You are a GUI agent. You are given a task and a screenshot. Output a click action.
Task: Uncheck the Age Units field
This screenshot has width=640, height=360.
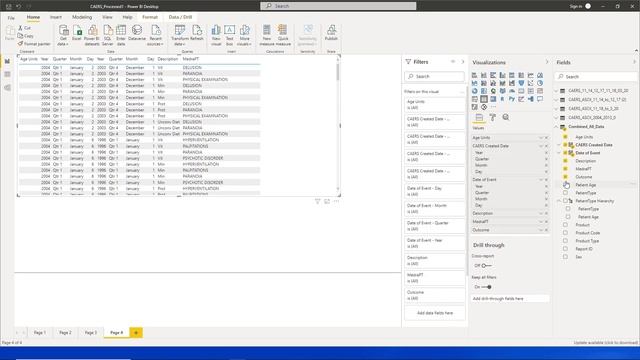coord(565,137)
